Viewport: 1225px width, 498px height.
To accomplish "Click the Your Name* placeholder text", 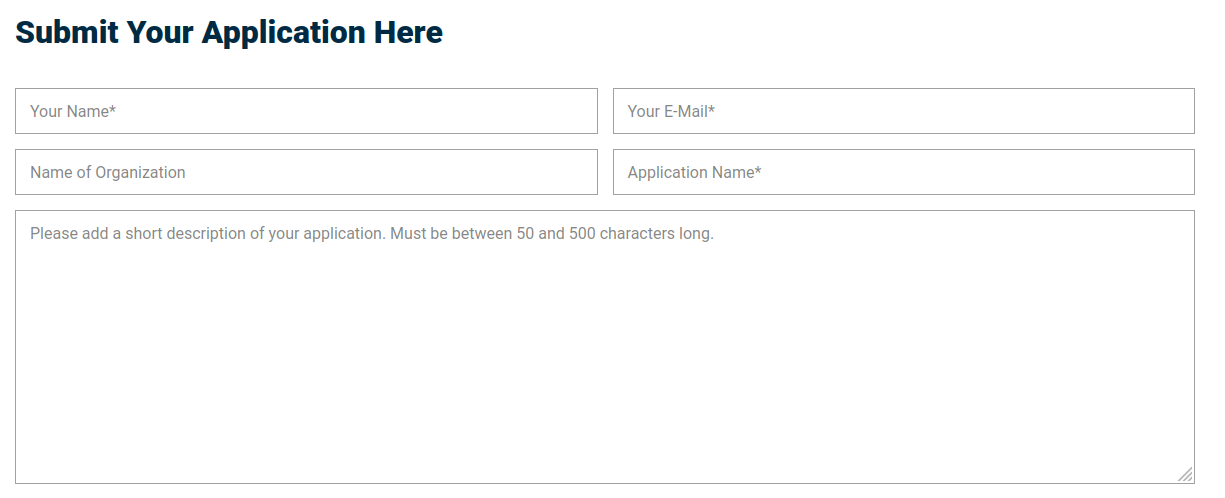I will click(x=73, y=111).
